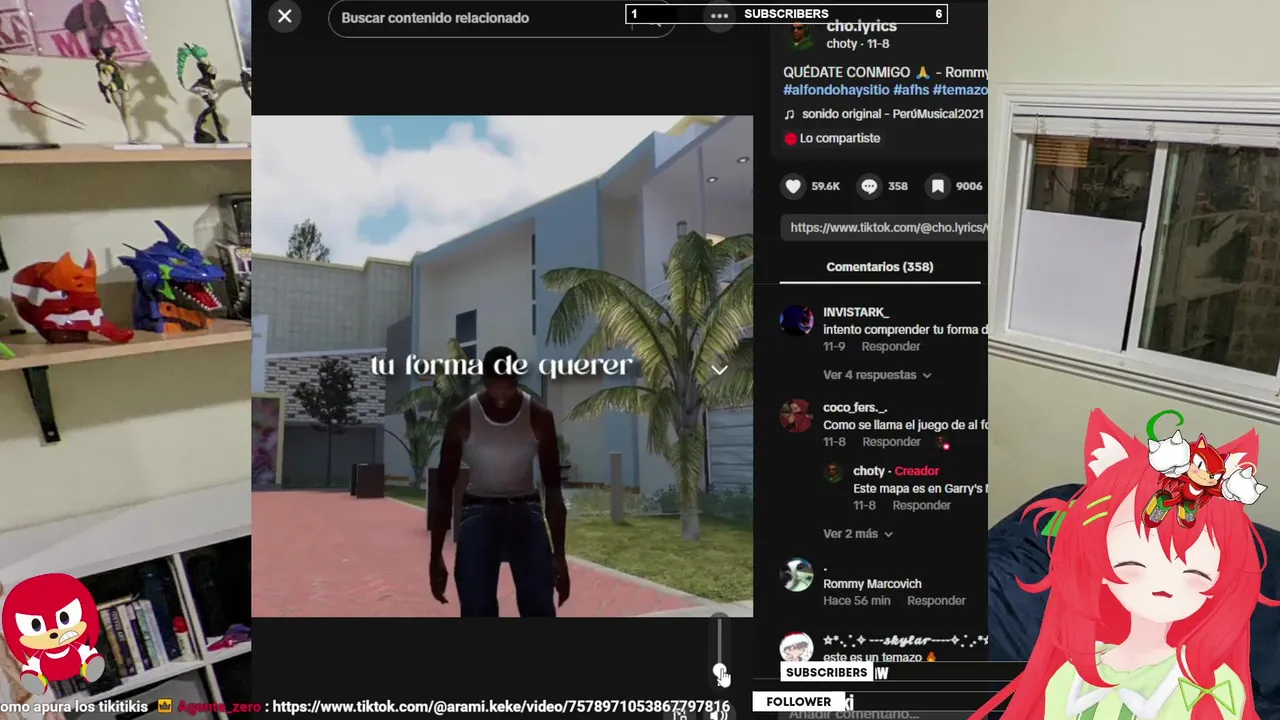Click avatar beside 'Rommy Marcovich' comment
1280x720 pixels.
797,576
